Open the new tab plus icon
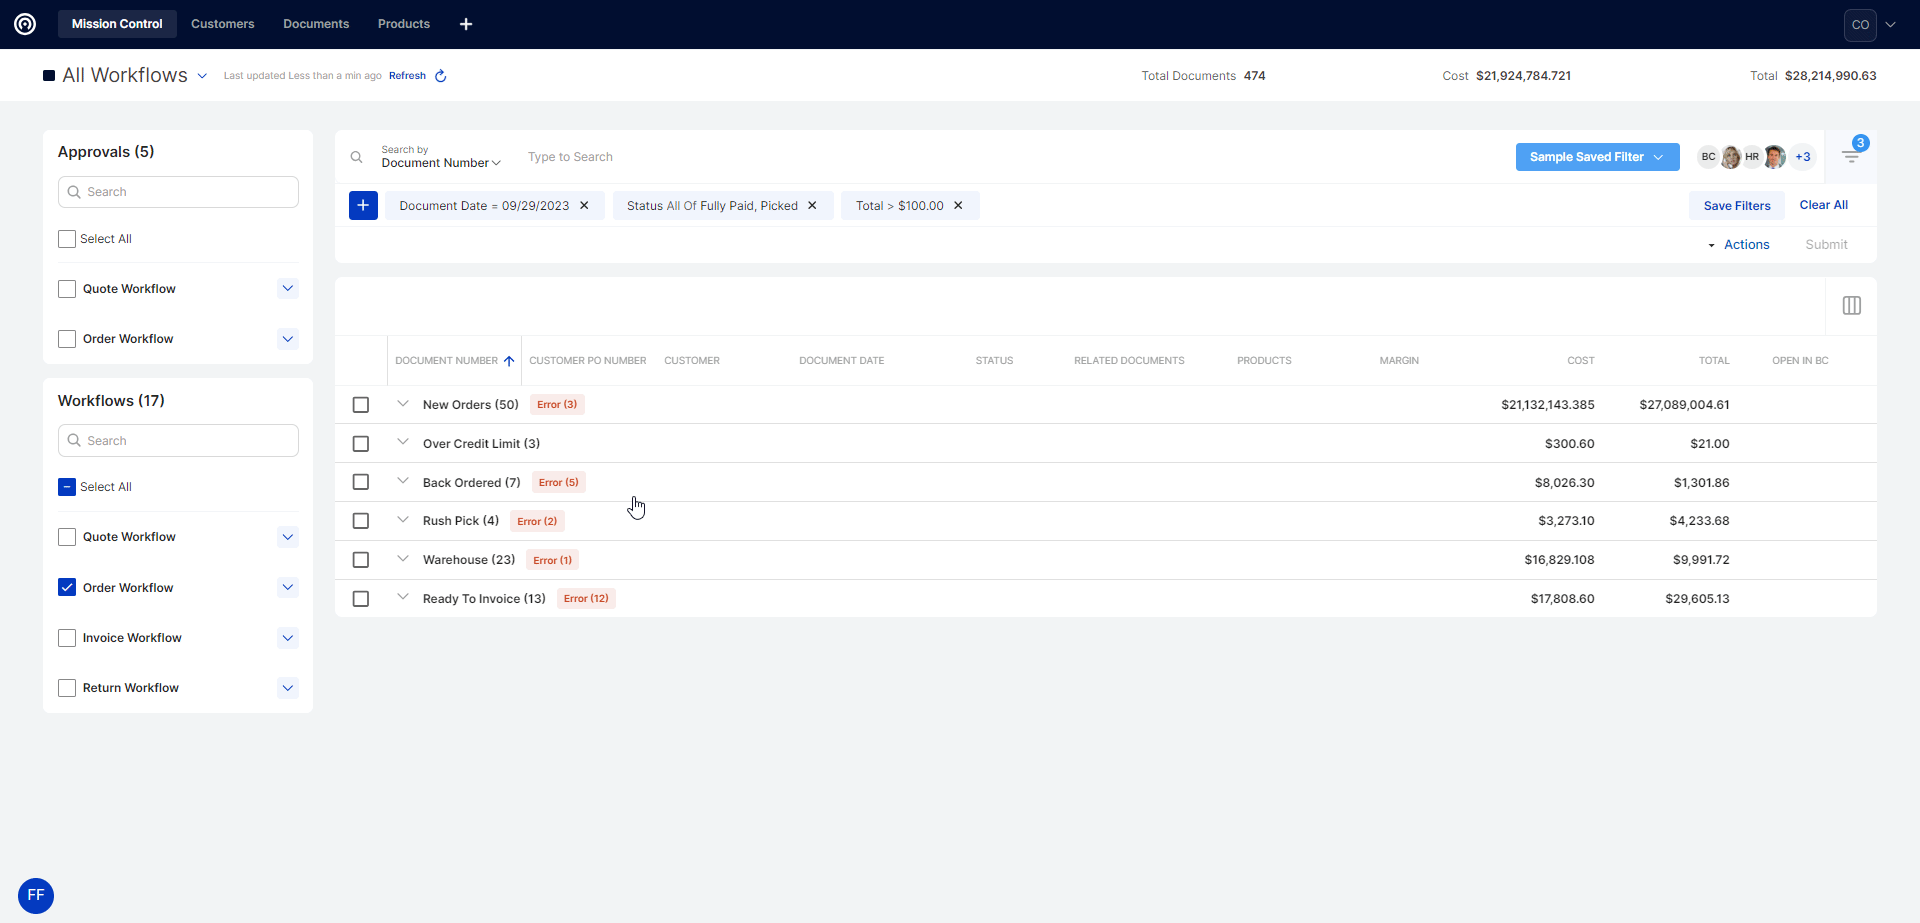Image resolution: width=1920 pixels, height=923 pixels. 466,24
